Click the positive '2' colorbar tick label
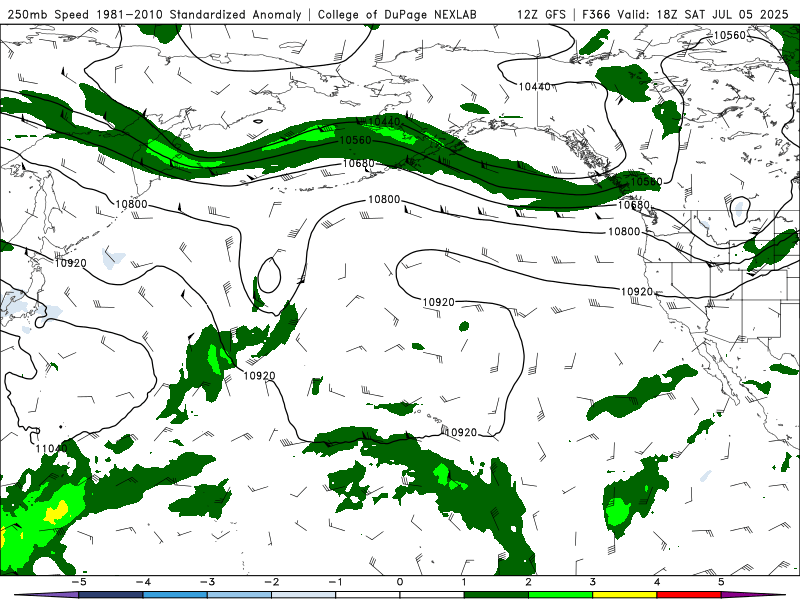 (529, 582)
